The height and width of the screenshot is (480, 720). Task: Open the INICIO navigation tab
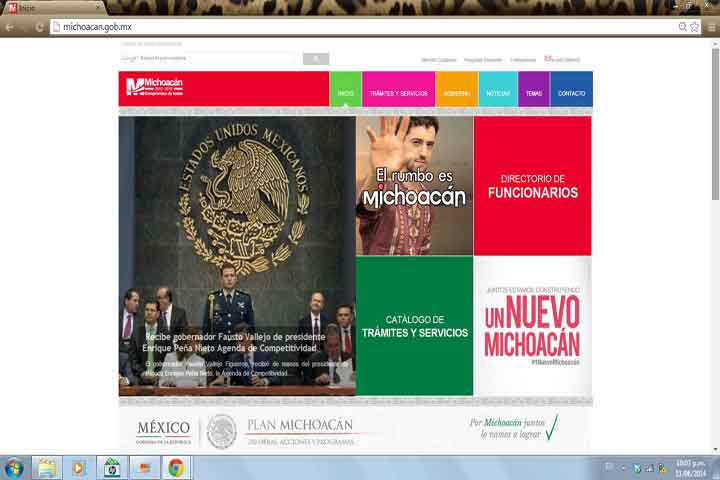point(345,92)
